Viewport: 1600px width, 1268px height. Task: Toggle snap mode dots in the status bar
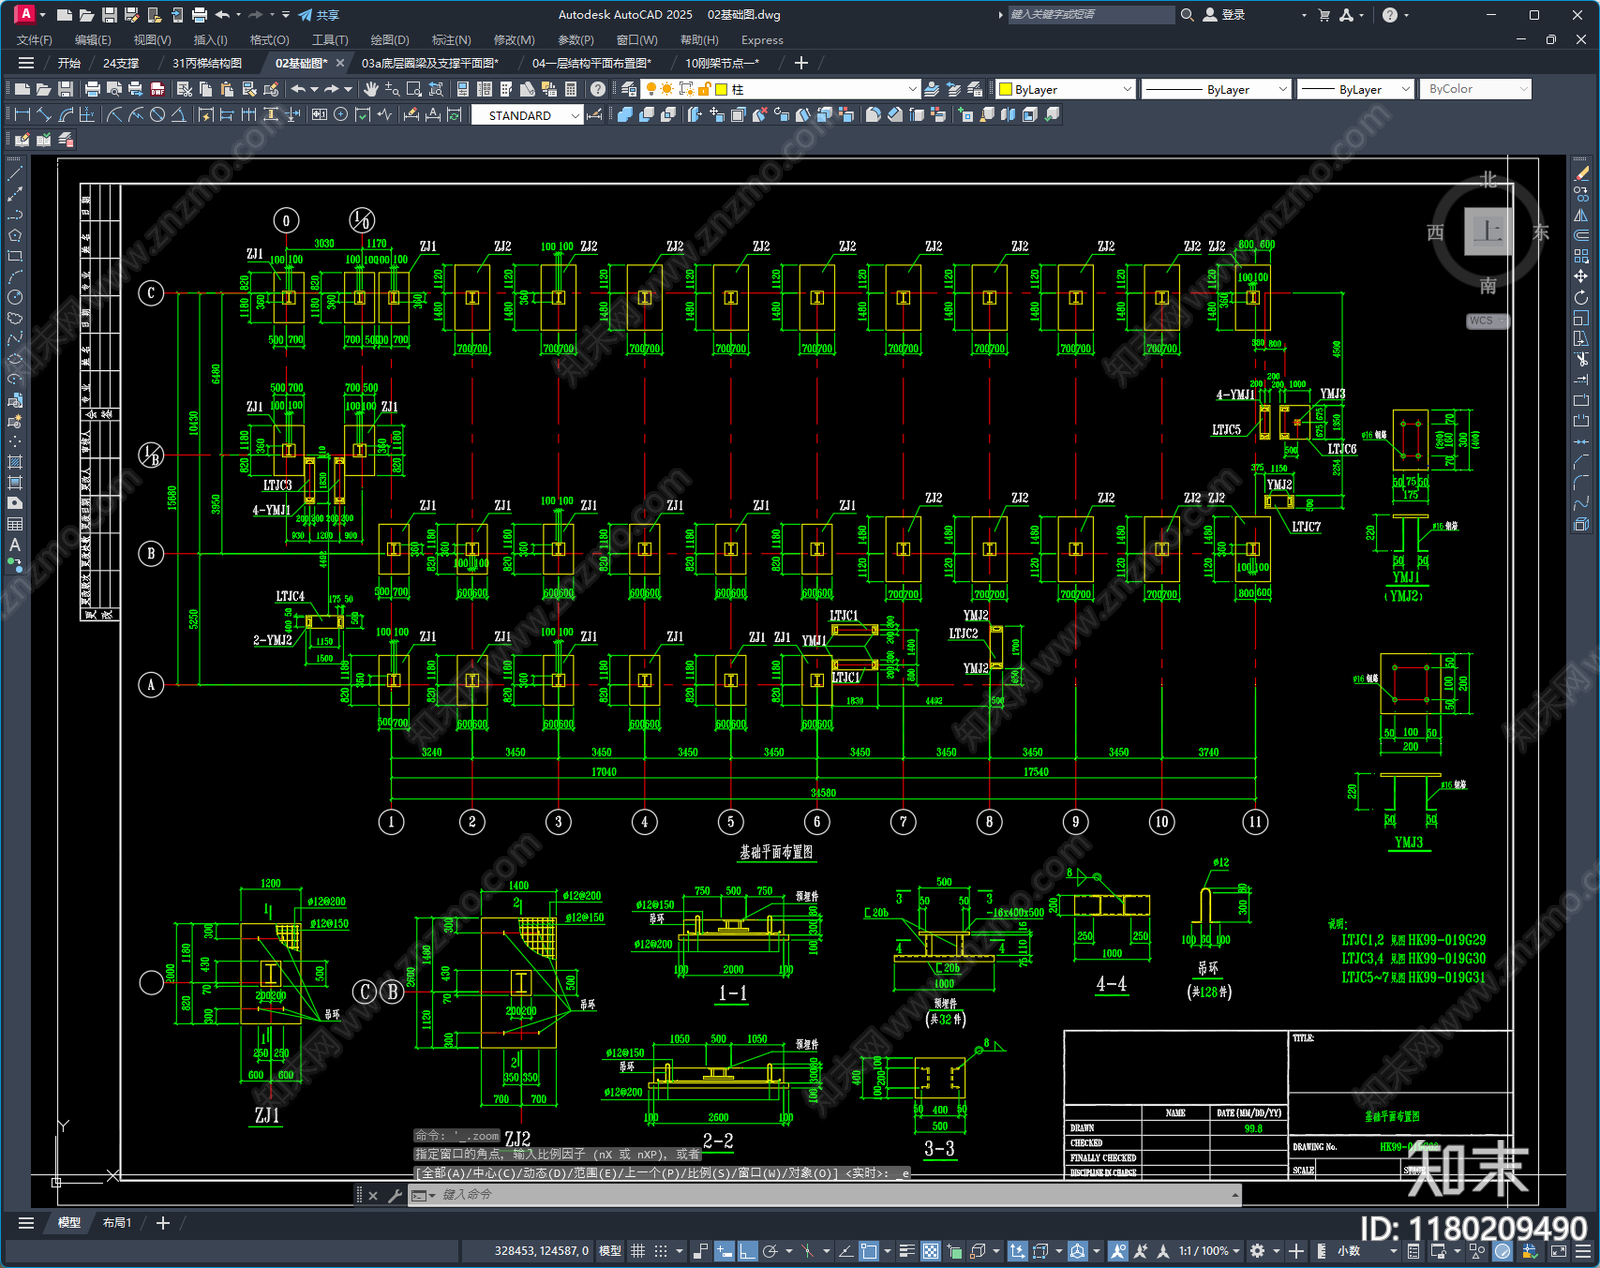[661, 1251]
